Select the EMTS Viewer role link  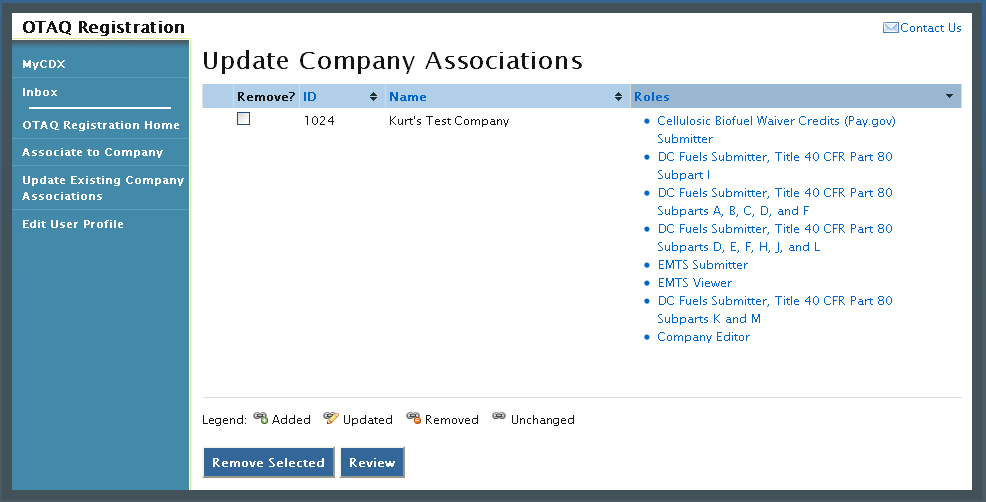point(694,283)
